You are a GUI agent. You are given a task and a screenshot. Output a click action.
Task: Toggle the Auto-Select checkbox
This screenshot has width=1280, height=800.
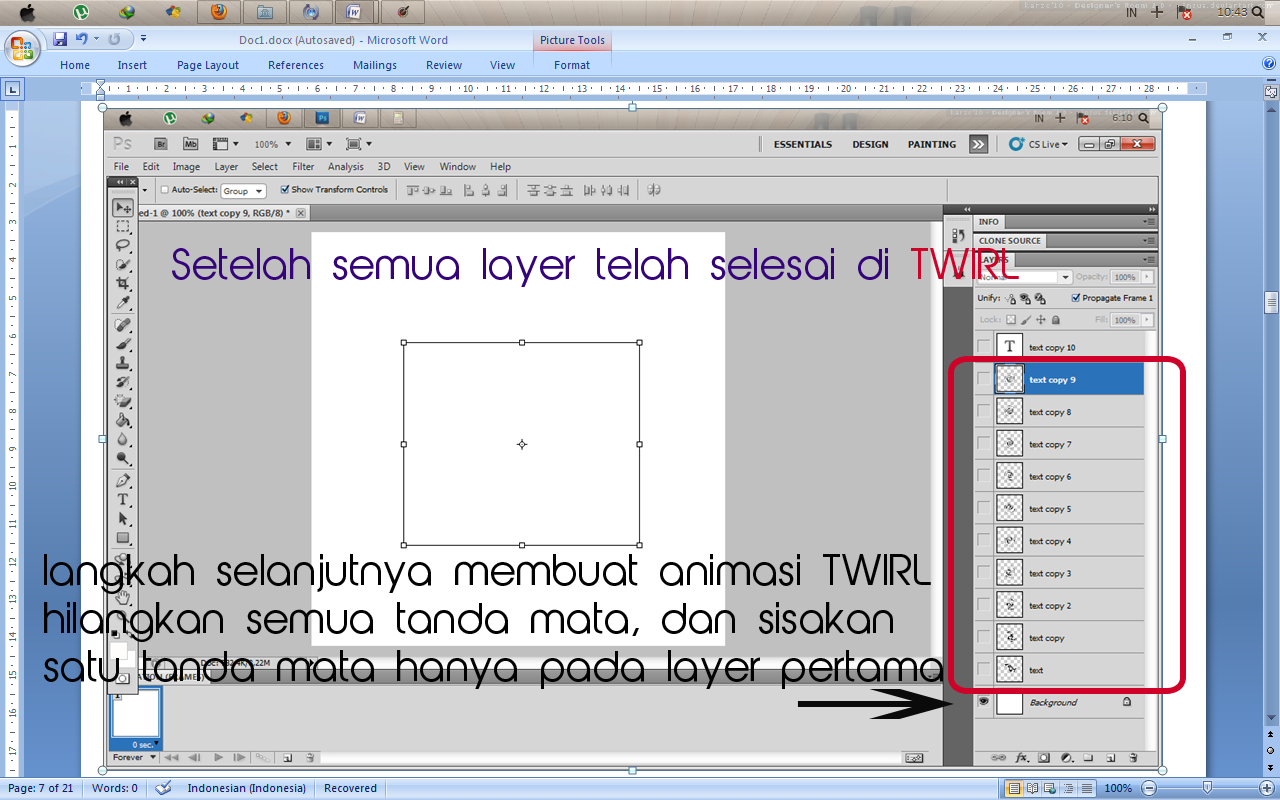point(163,189)
